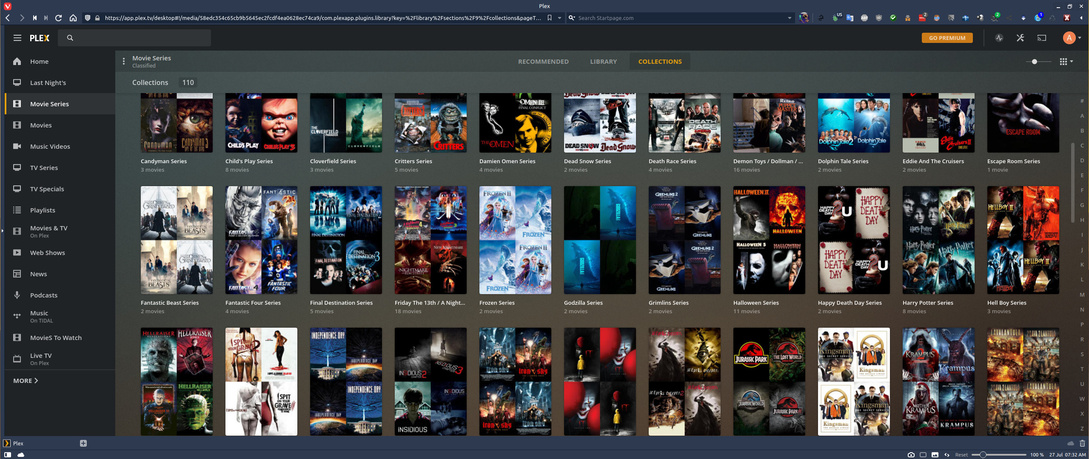Screen dimensions: 1089x459
Task: Open the Dead Snow Series link
Action: (588, 161)
